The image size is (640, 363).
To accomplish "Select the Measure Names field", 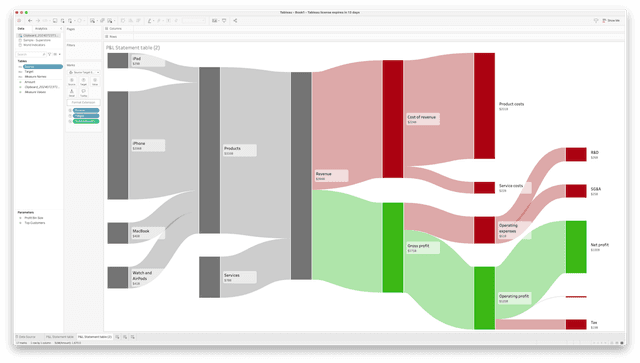I will point(36,77).
